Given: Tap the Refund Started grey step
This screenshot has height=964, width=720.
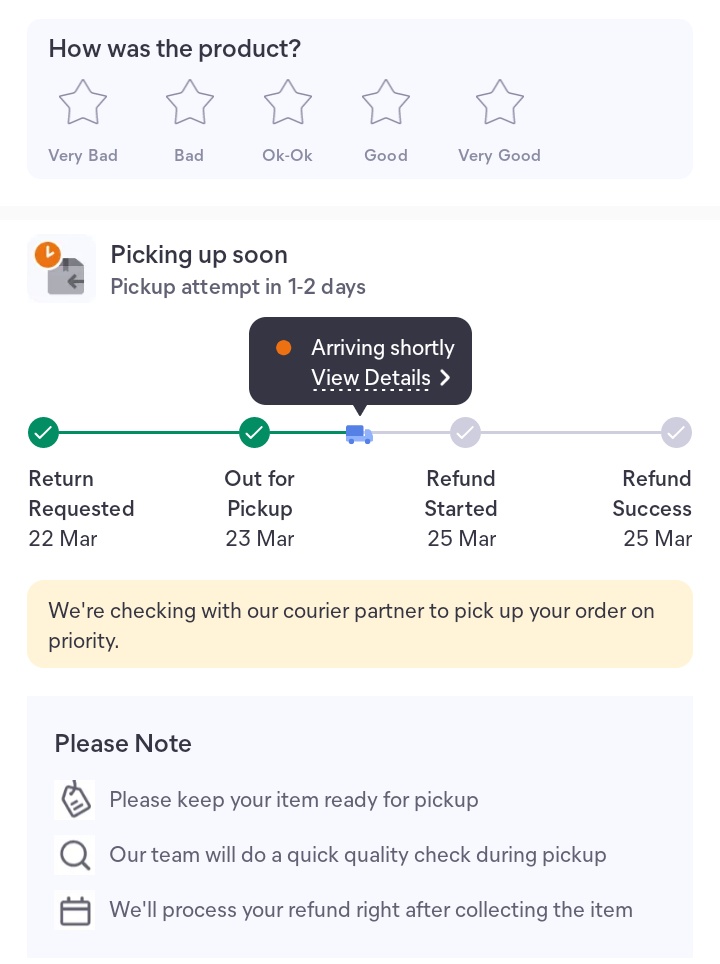Looking at the screenshot, I should pyautogui.click(x=466, y=433).
